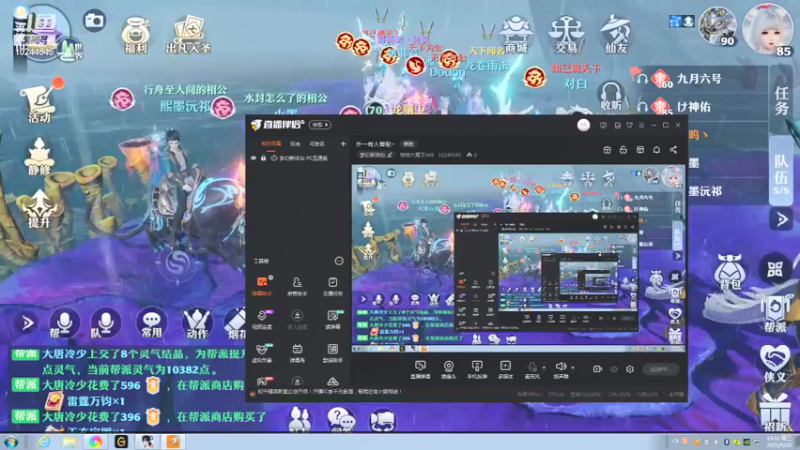Select the second scene tab in streaming app

[x=295, y=144]
